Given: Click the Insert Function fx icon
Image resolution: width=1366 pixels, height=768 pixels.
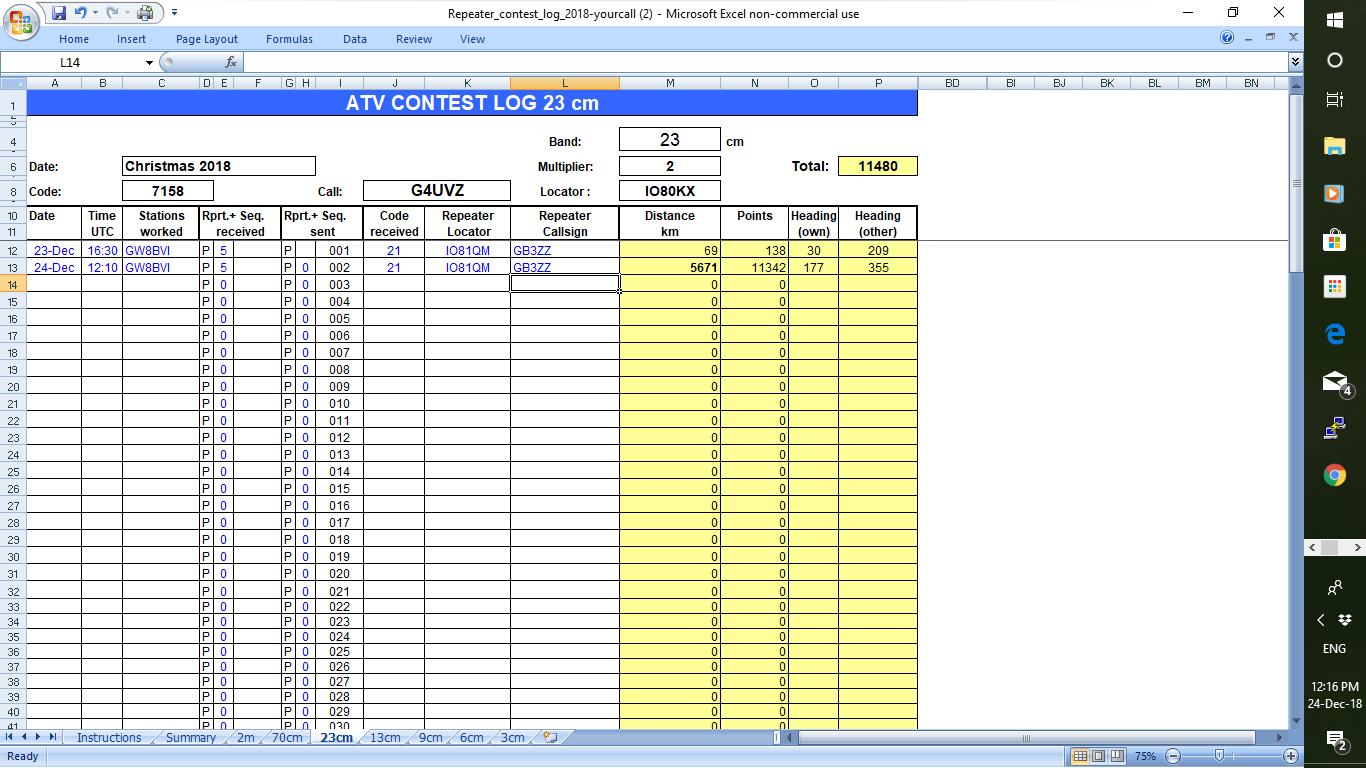Looking at the screenshot, I should point(231,61).
